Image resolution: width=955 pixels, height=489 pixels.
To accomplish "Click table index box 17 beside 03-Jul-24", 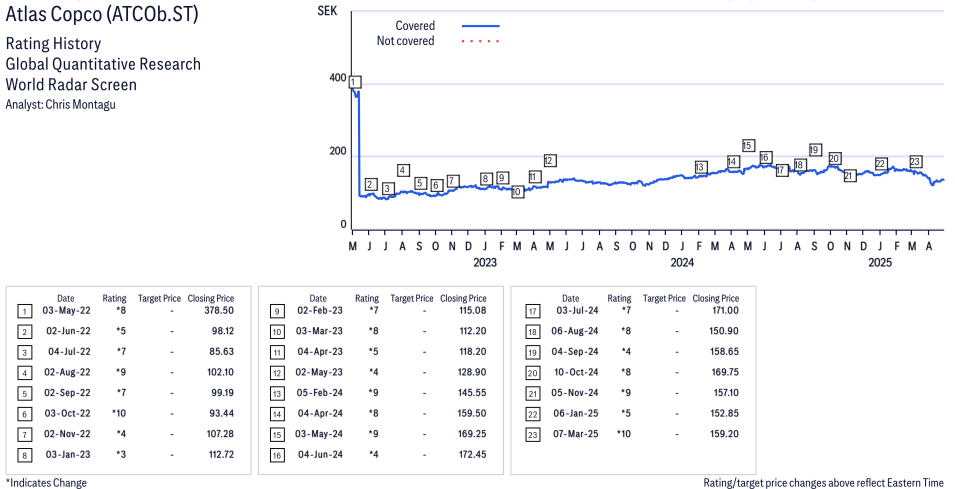I will (x=533, y=312).
